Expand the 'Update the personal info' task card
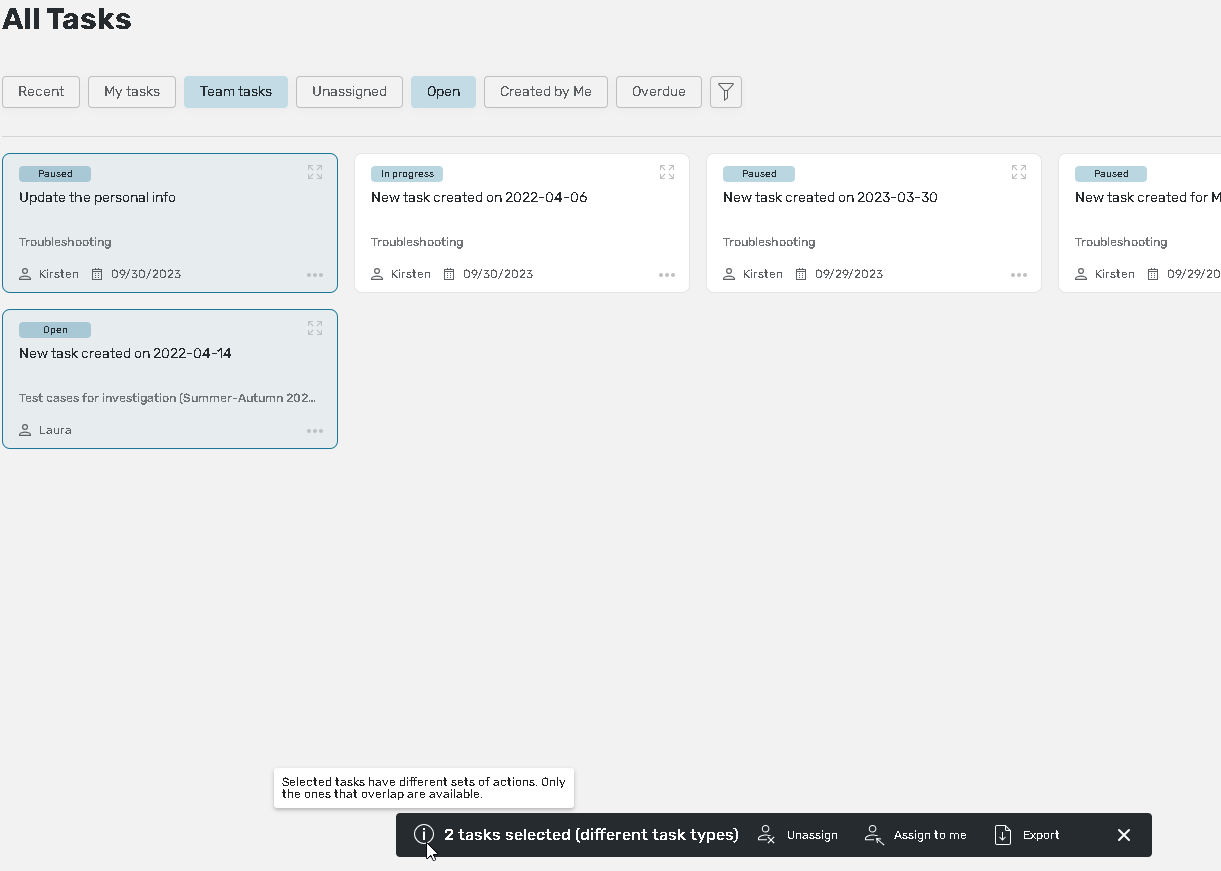 pos(315,173)
